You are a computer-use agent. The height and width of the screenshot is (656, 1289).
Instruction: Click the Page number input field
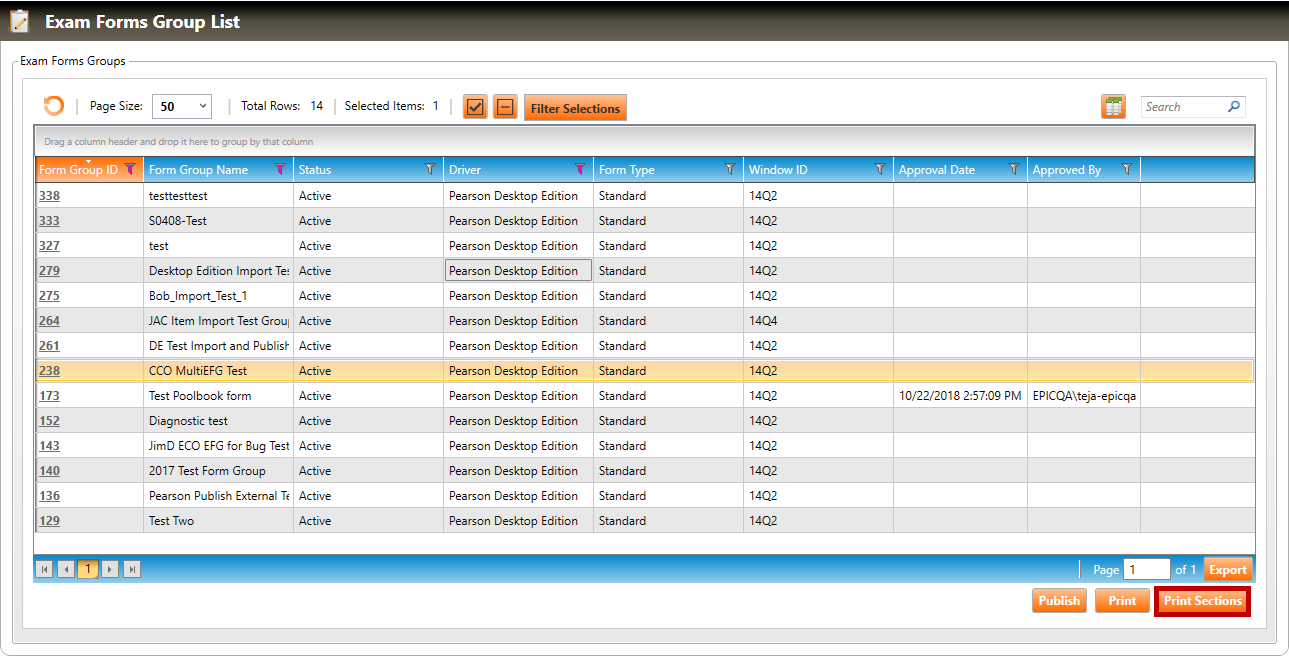click(1146, 569)
